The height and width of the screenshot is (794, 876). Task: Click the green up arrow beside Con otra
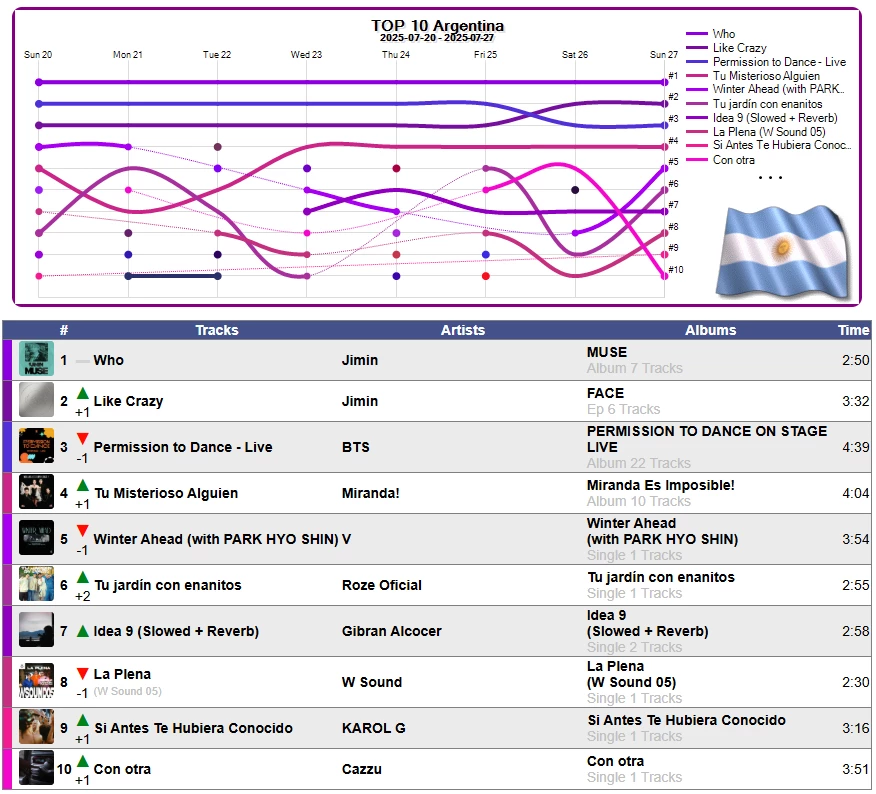[x=83, y=761]
